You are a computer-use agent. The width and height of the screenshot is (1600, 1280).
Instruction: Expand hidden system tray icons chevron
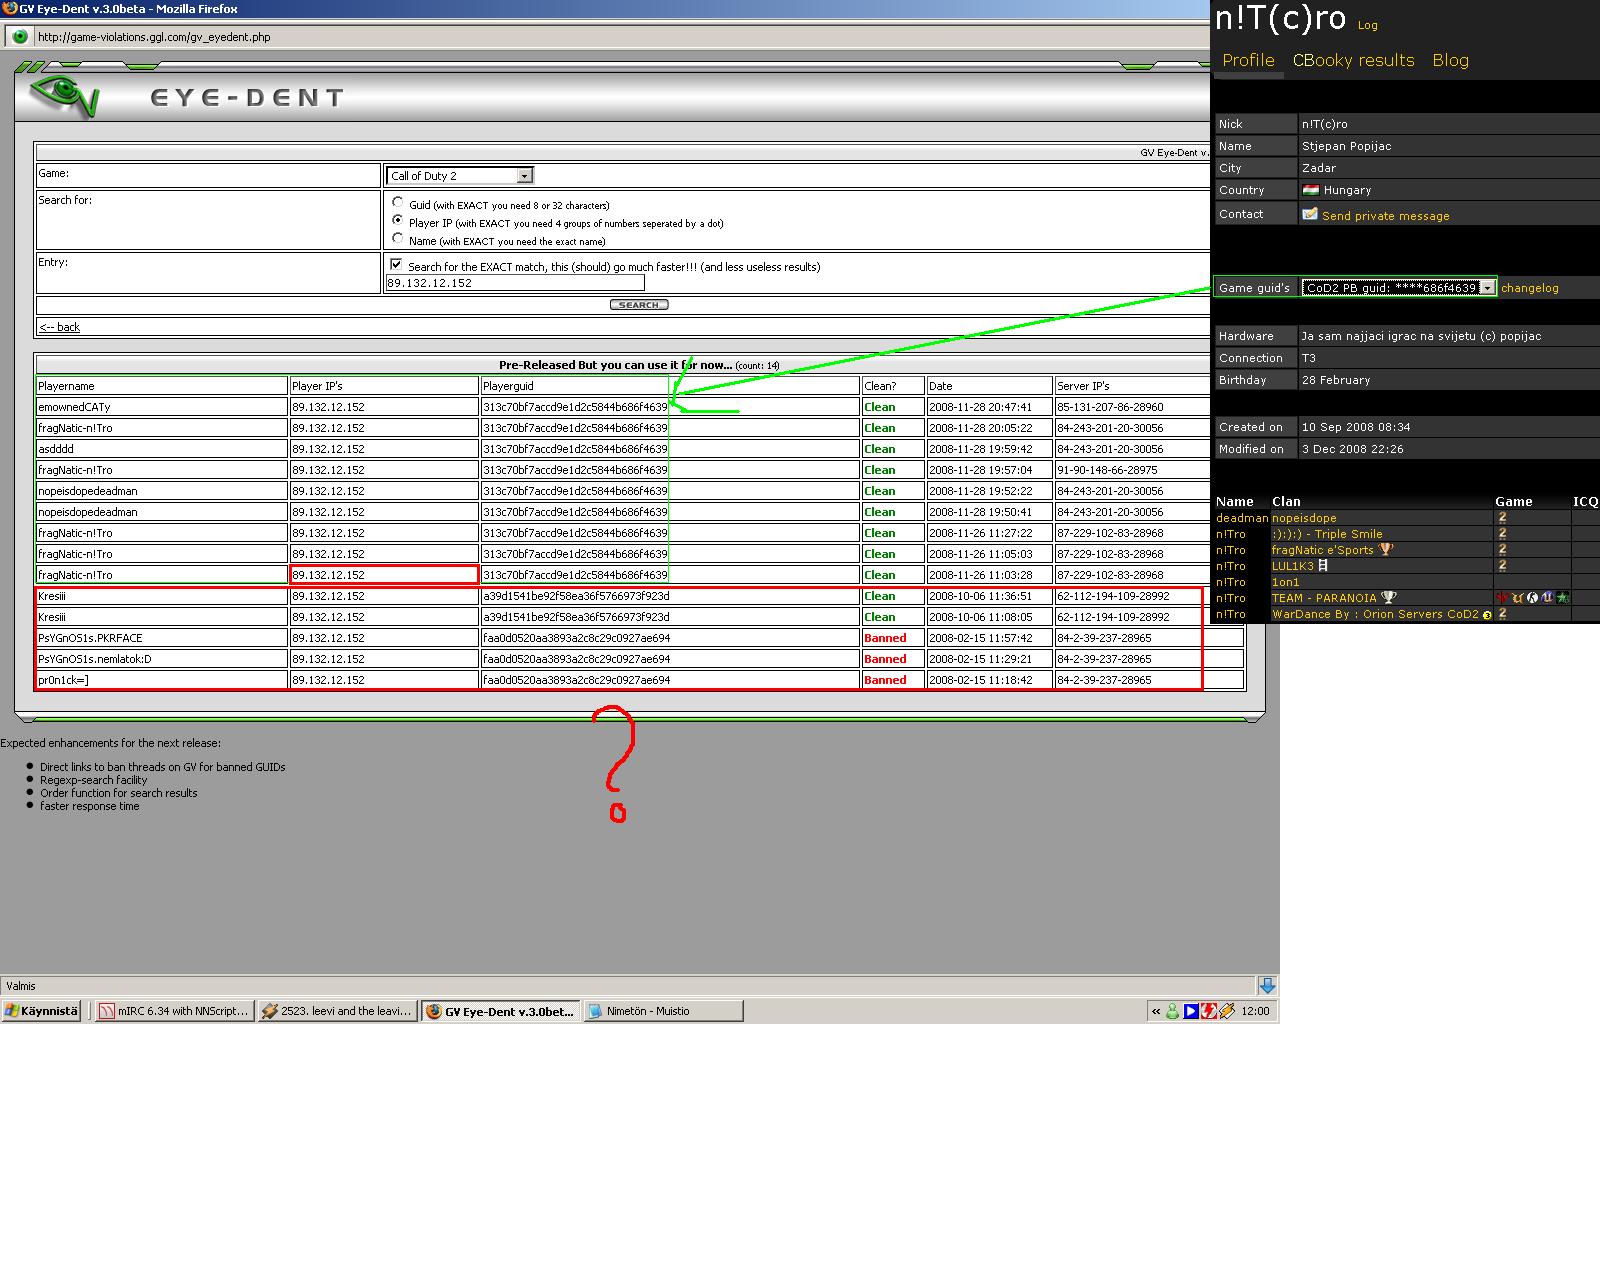1156,1011
